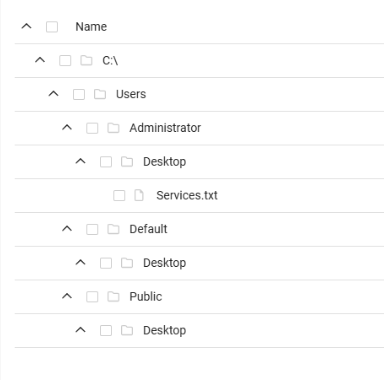384x380 pixels.
Task: Collapse the Public folder chevron
Action: (67, 296)
